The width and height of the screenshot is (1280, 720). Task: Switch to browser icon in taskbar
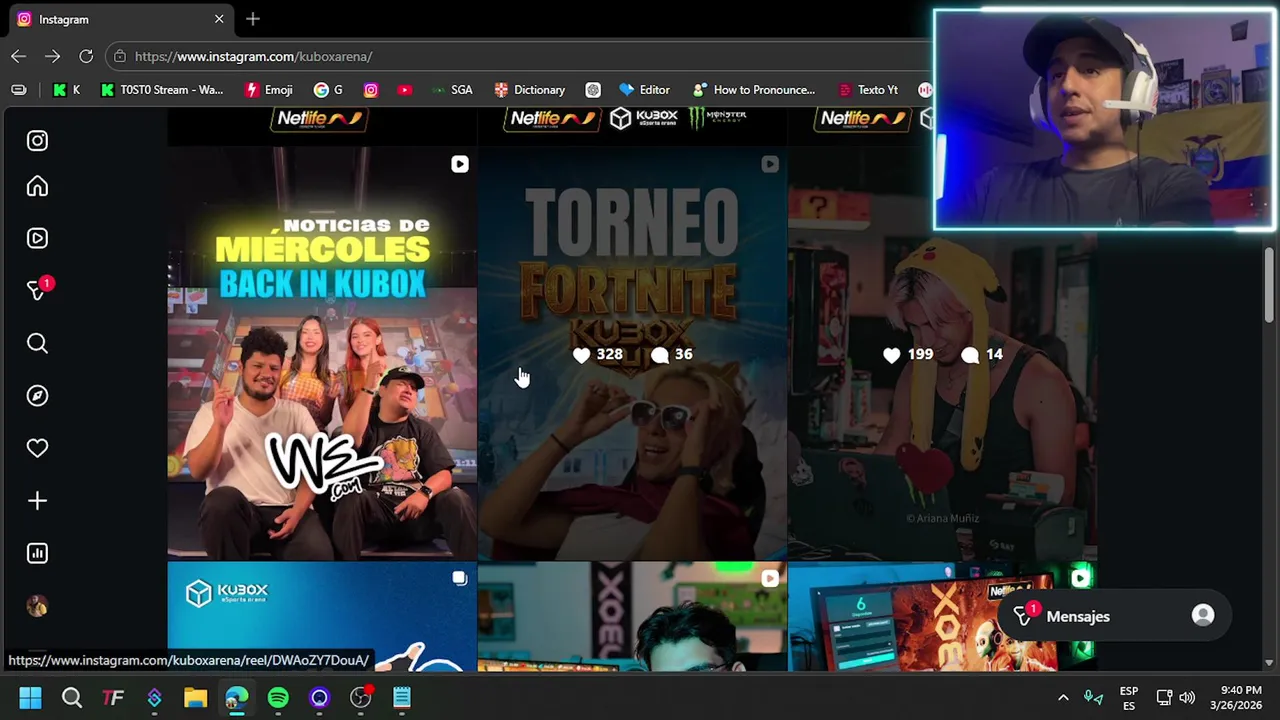pos(236,697)
